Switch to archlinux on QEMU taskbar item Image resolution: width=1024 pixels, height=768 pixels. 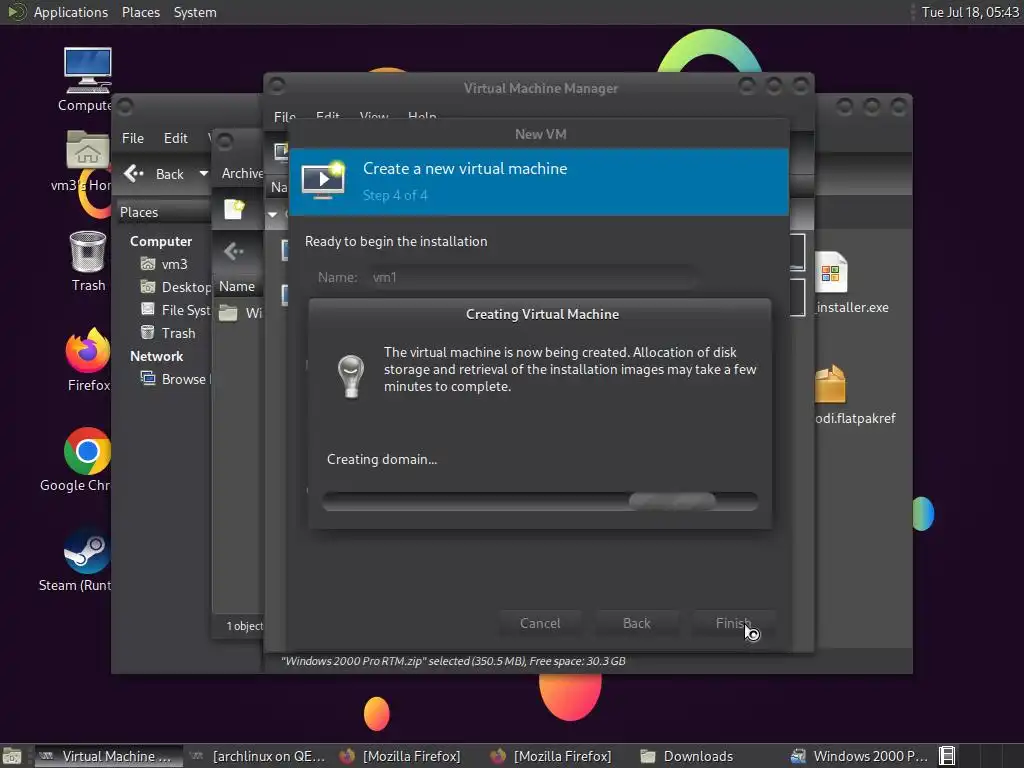[260, 756]
